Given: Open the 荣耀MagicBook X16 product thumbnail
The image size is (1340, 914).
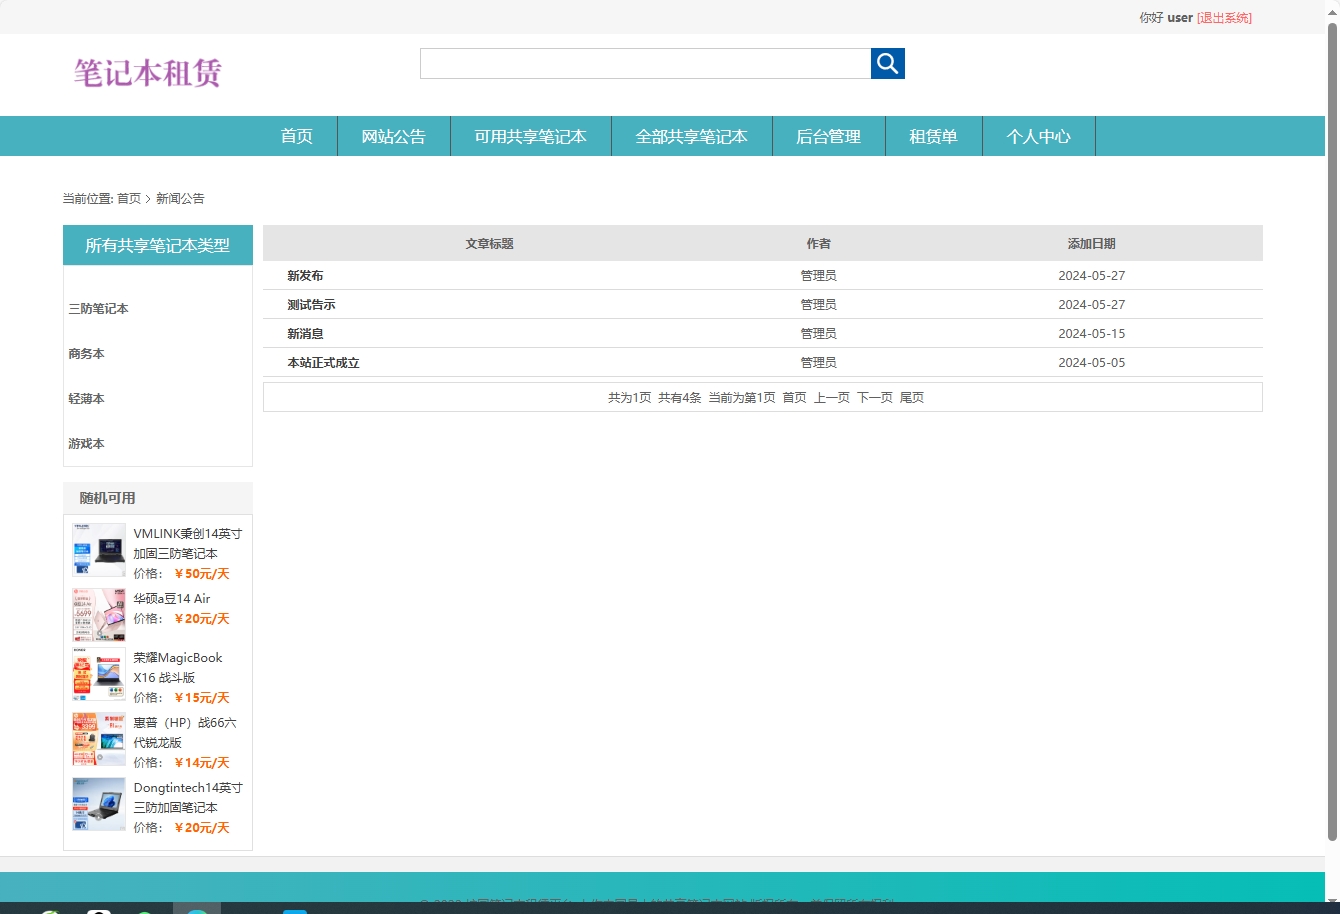Looking at the screenshot, I should (99, 674).
